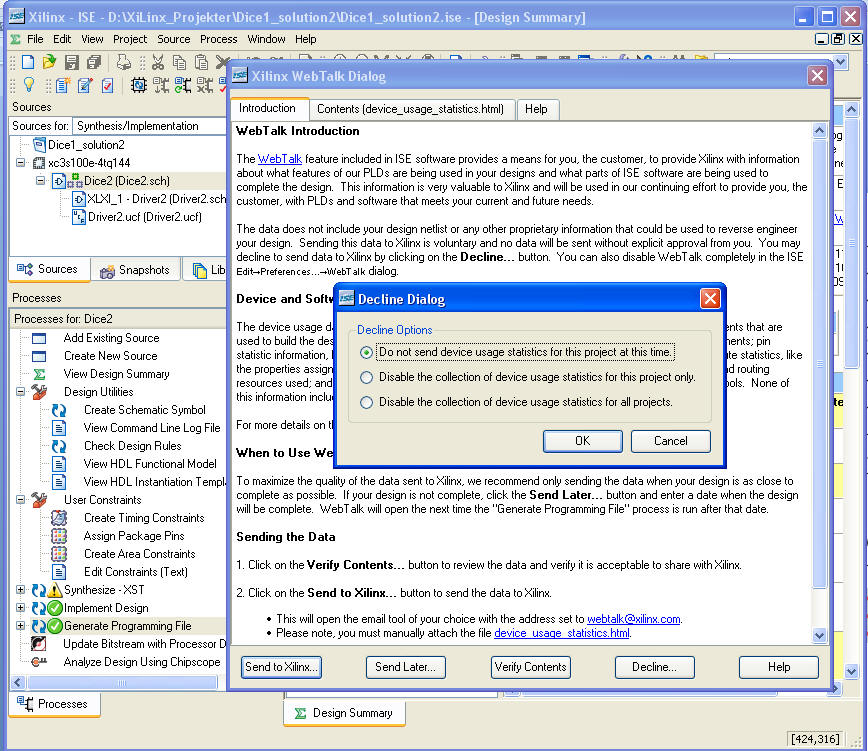The image size is (868, 751).
Task: Expand the Synthesize - XST process
Action: pos(20,590)
